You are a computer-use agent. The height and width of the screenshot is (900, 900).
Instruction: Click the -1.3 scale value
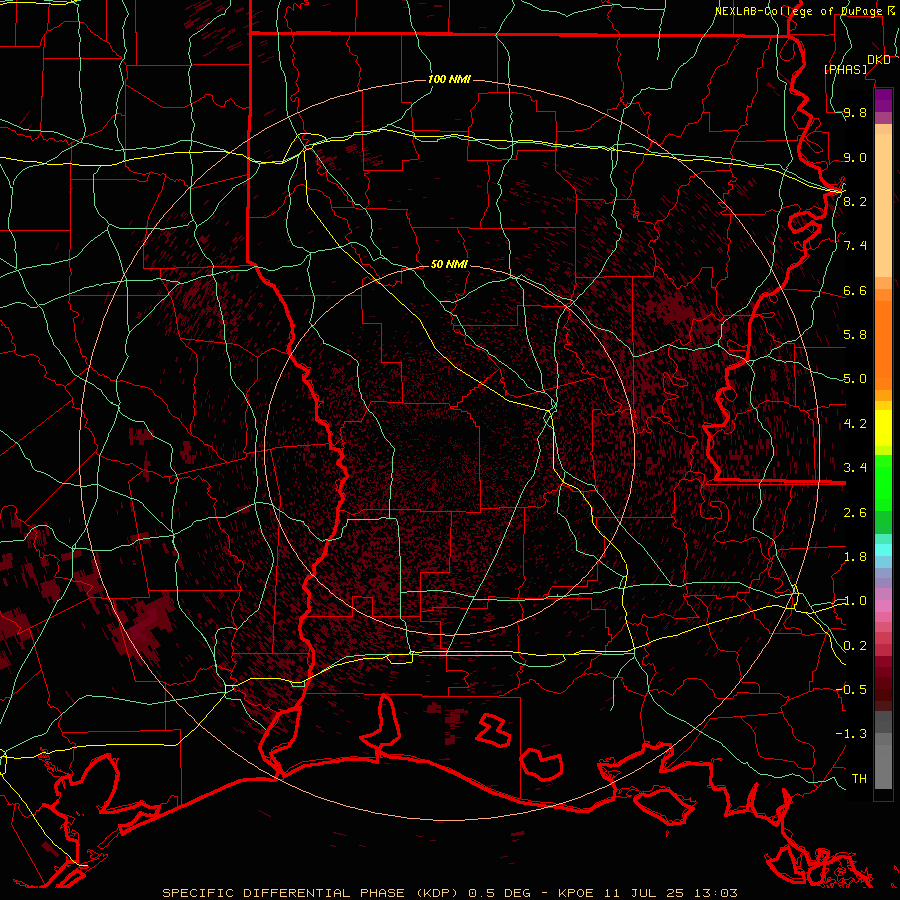(x=851, y=734)
